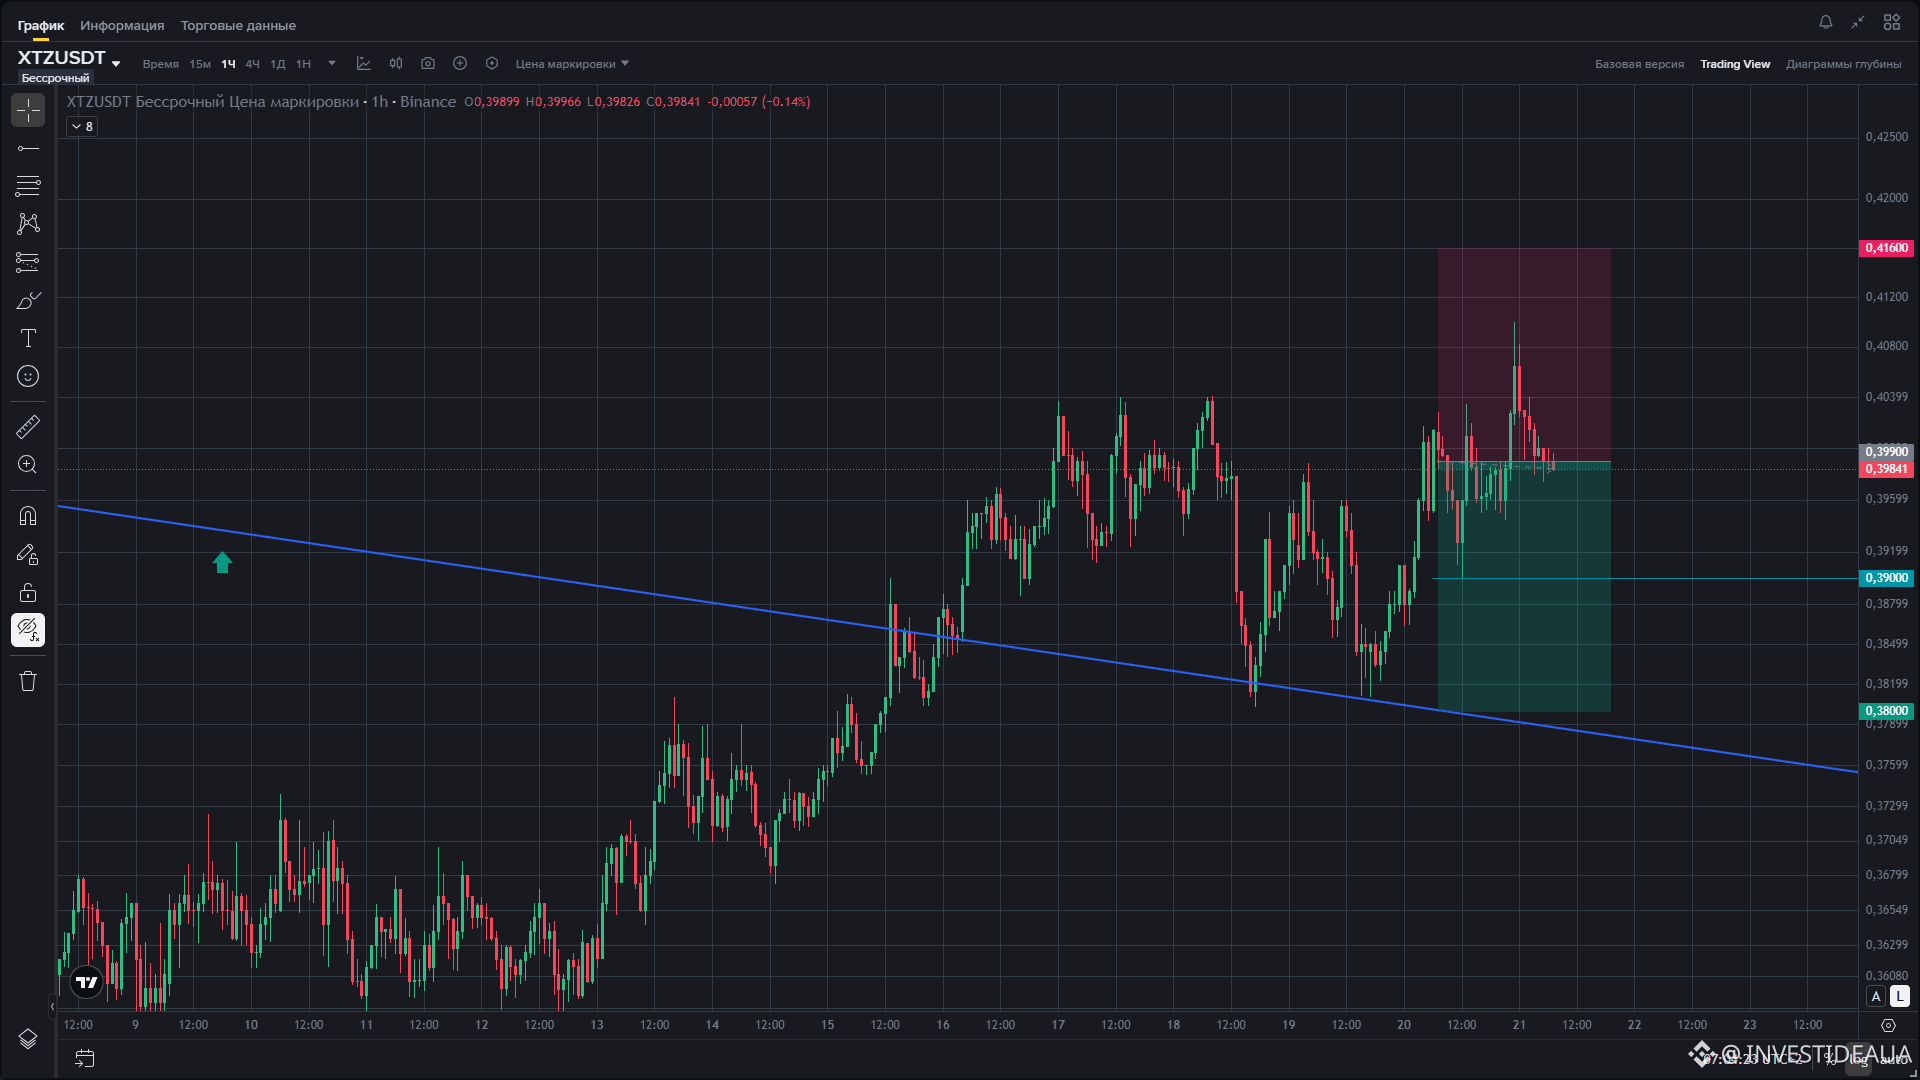Select the text annotation tool
Screen dimensions: 1920x1080
(x=28, y=338)
